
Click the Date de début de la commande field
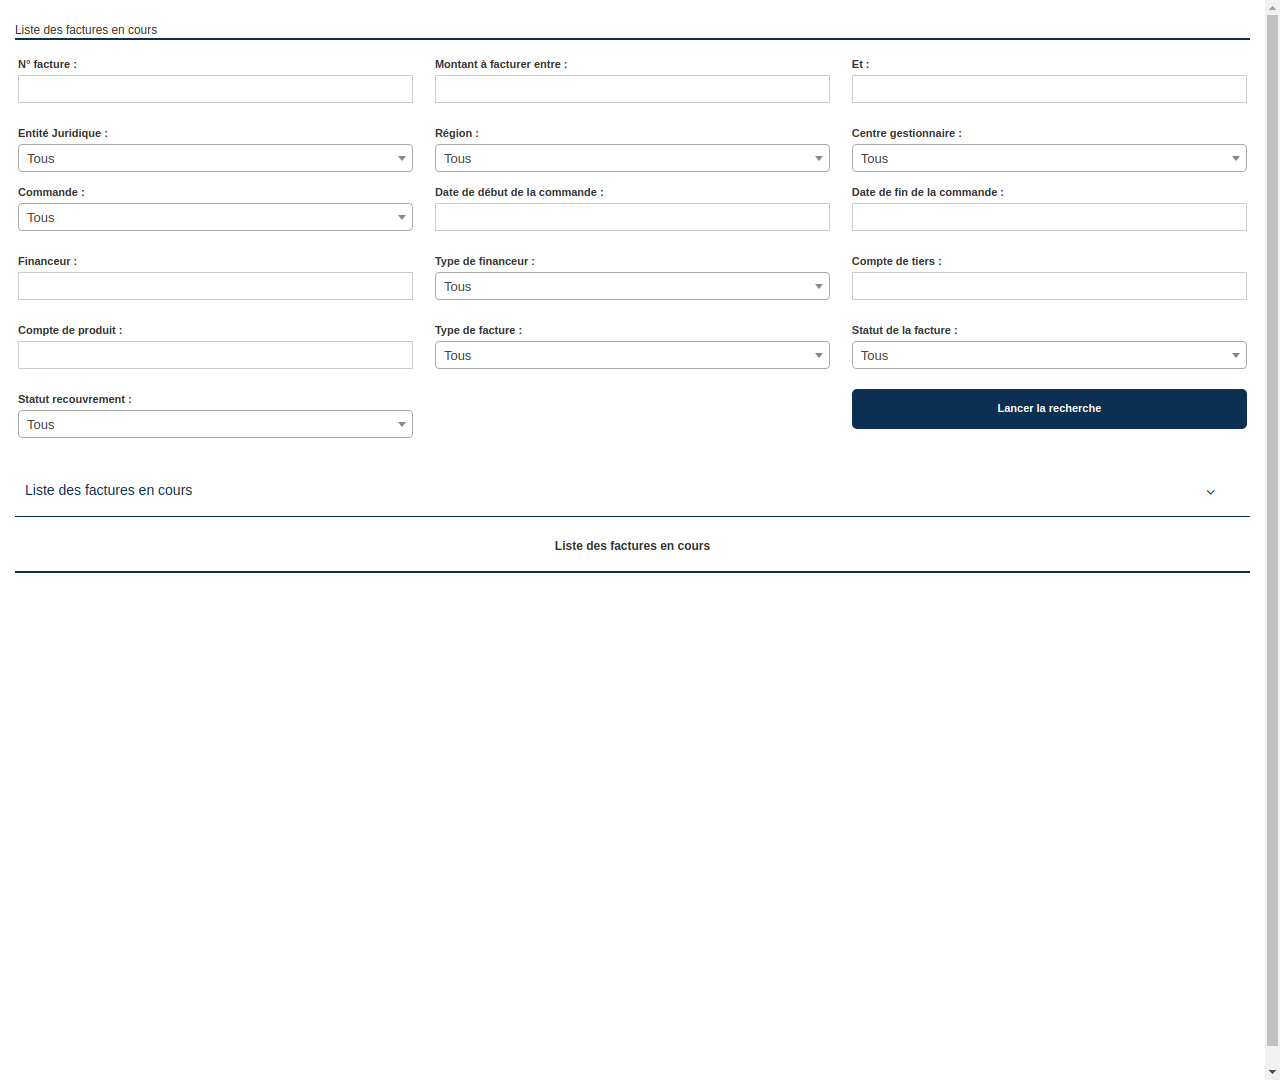[632, 217]
